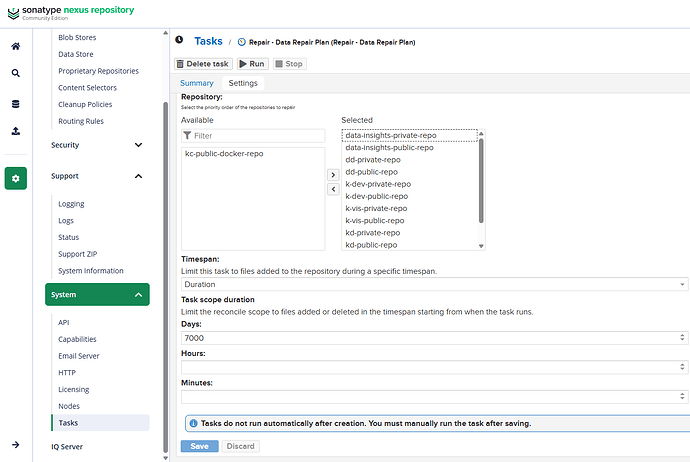Image resolution: width=690 pixels, height=462 pixels.
Task: Click the Delete task button
Action: (203, 63)
